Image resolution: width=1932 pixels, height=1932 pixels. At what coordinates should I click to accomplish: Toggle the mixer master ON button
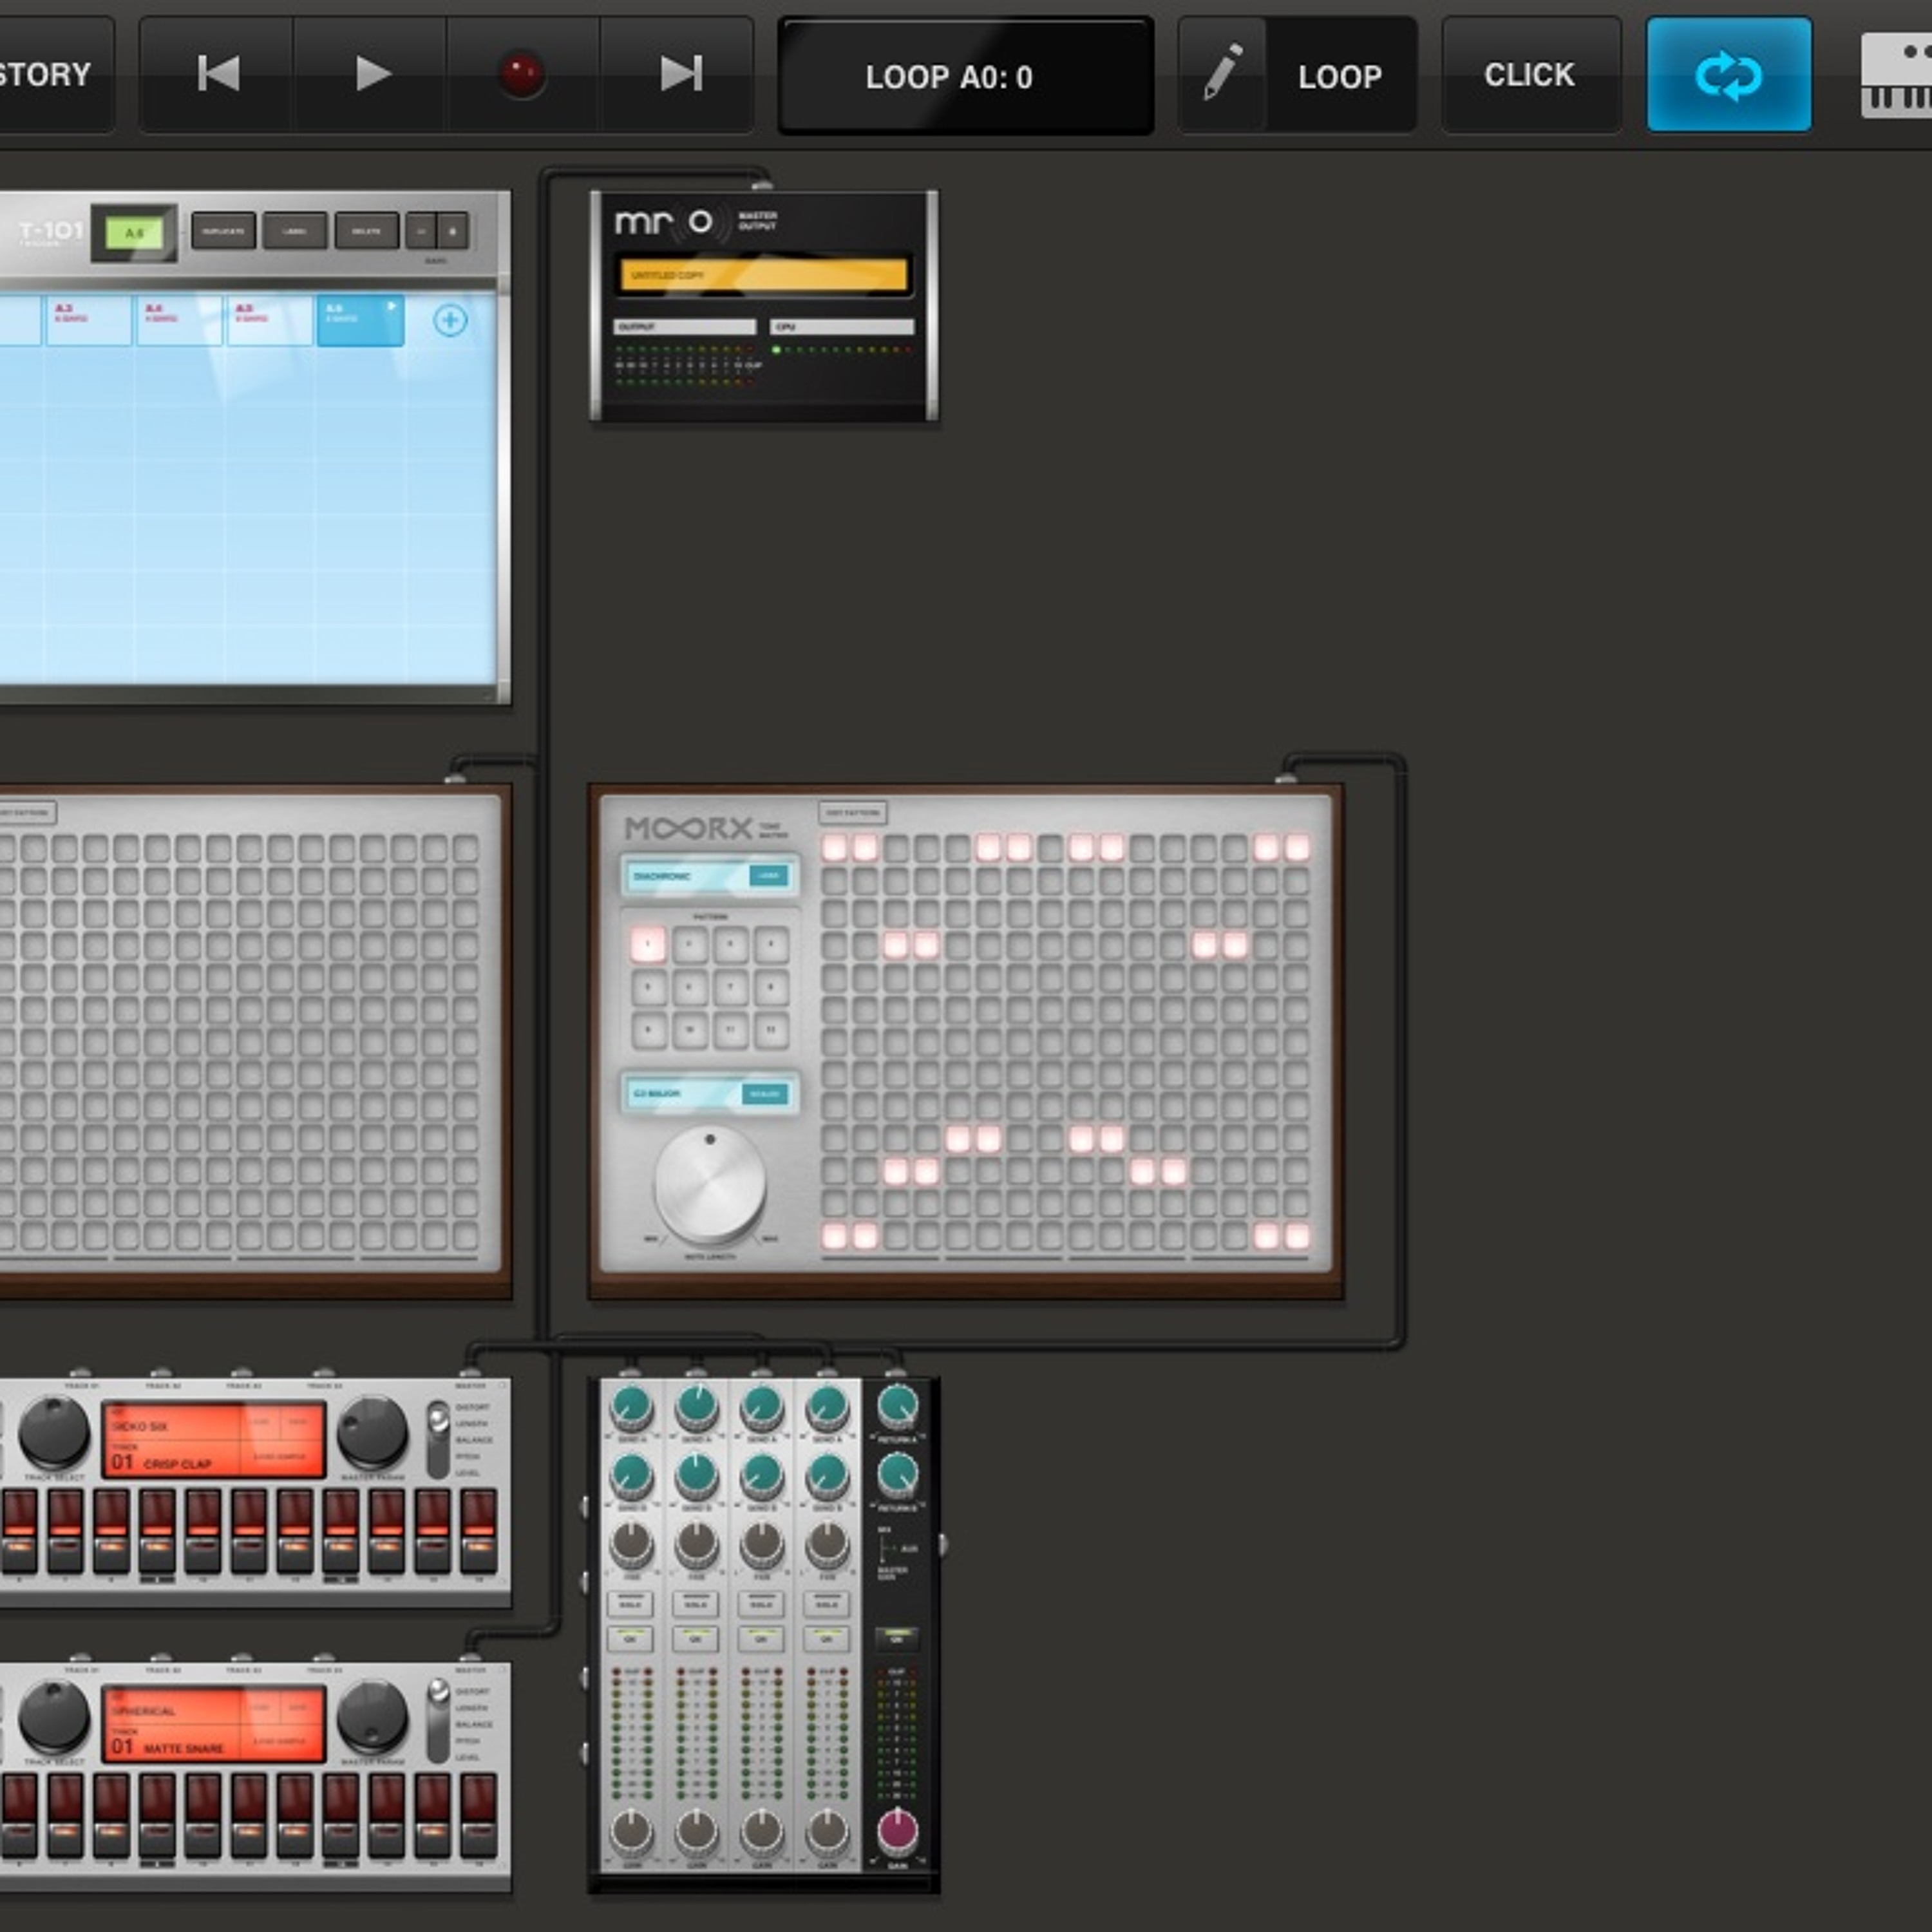(897, 1639)
